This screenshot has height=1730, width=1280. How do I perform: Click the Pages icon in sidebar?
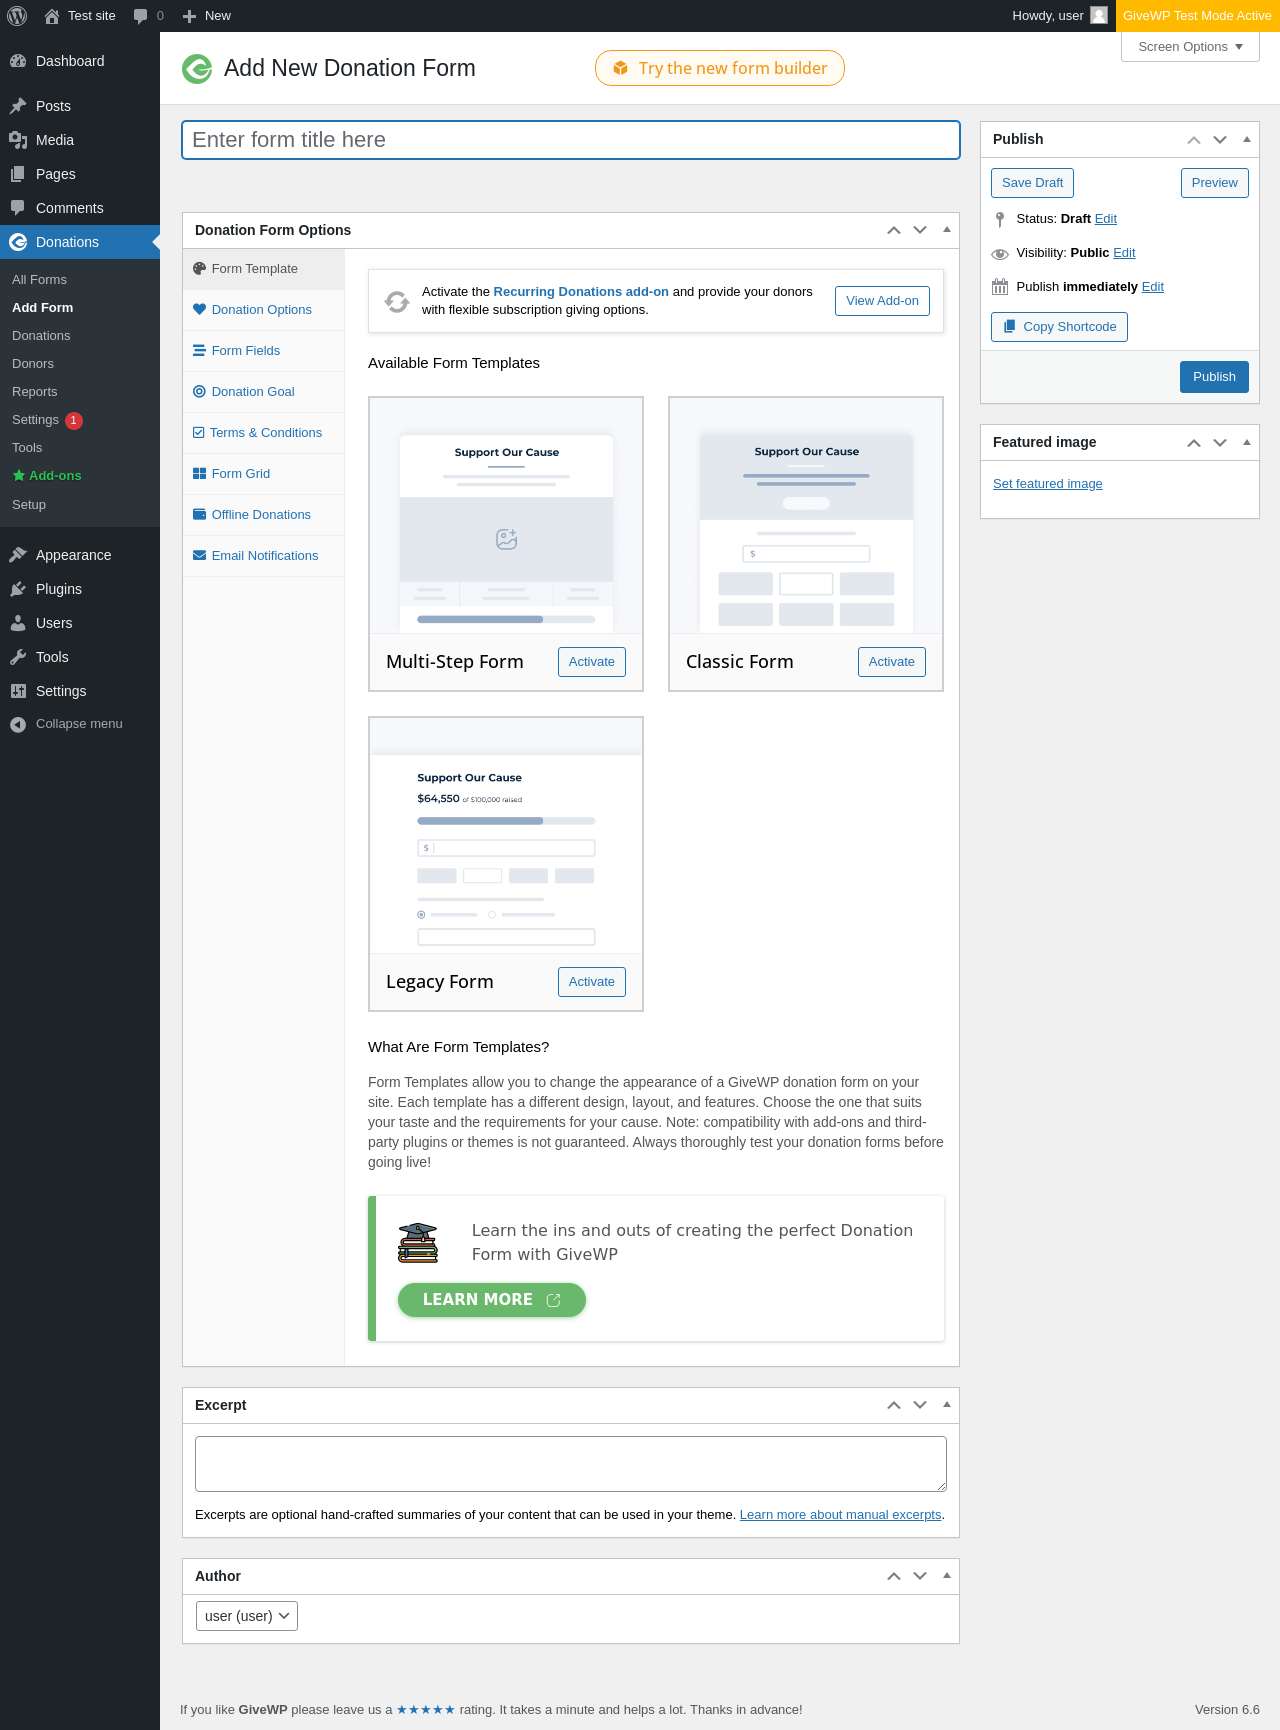click(x=18, y=174)
